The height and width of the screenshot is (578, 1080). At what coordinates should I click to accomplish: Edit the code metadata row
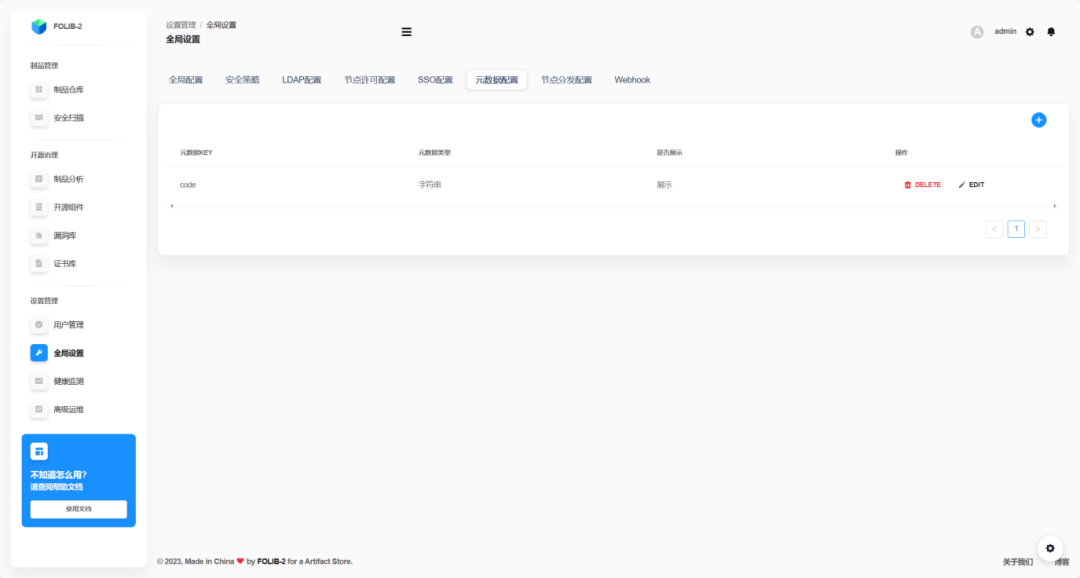click(x=971, y=185)
